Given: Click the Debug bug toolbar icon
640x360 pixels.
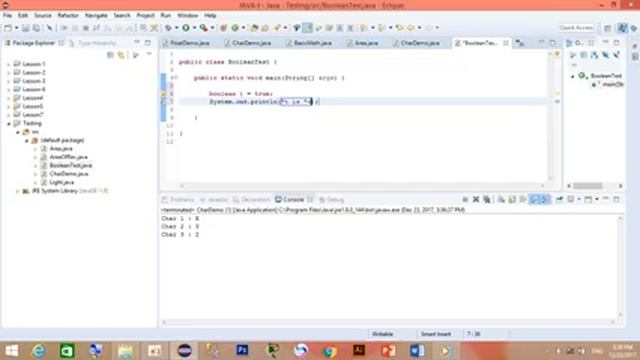Looking at the screenshot, I should (x=168, y=28).
